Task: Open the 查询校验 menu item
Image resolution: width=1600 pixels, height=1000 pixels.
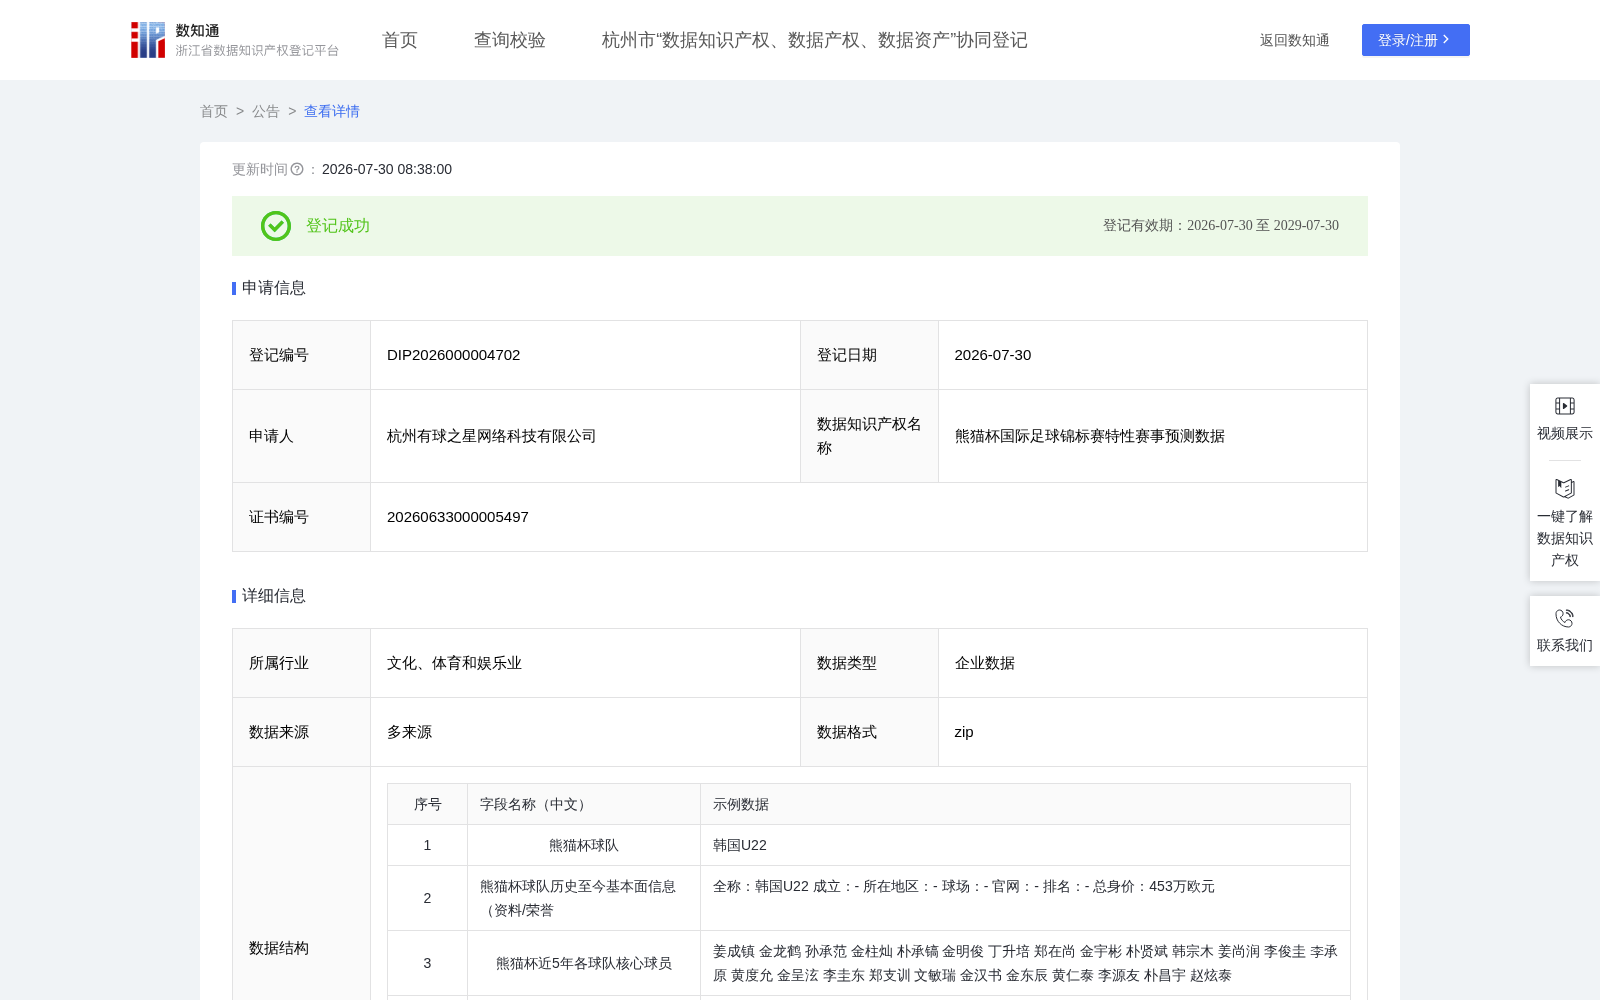Action: pyautogui.click(x=510, y=40)
